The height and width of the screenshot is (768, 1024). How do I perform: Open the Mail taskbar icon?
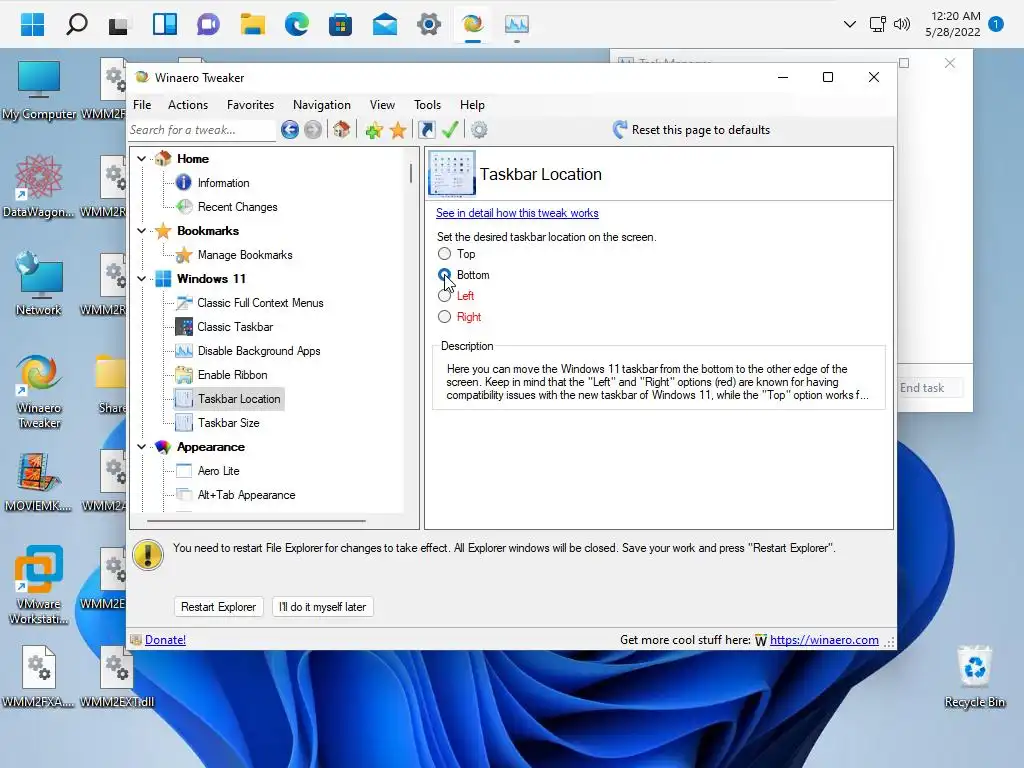tap(385, 25)
